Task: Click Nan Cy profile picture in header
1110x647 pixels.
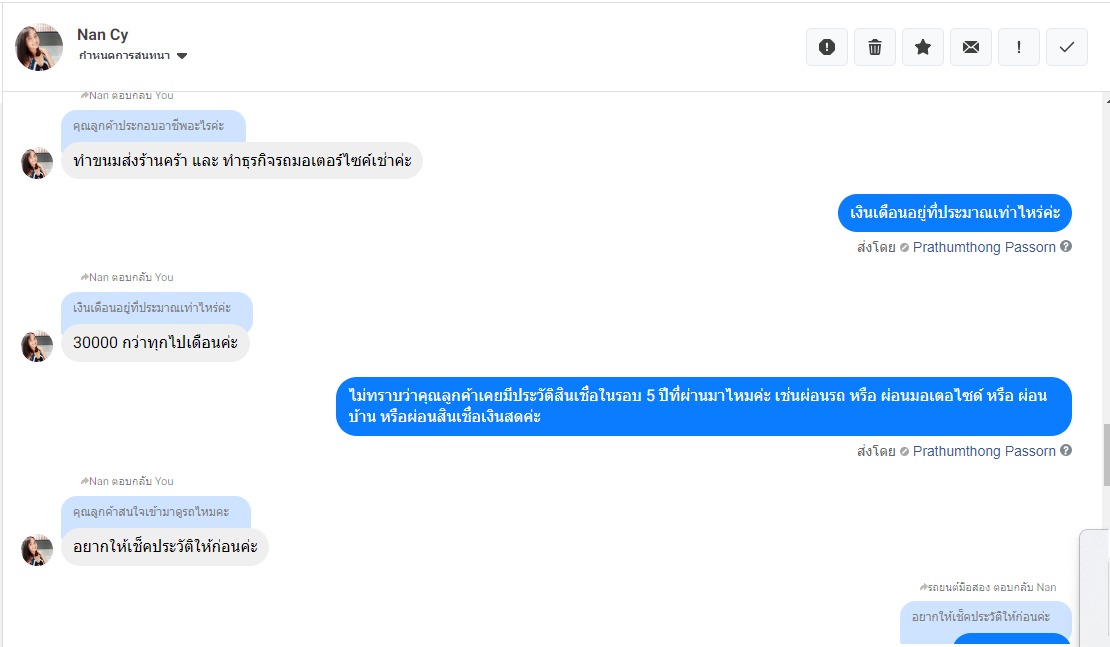Action: click(x=39, y=47)
